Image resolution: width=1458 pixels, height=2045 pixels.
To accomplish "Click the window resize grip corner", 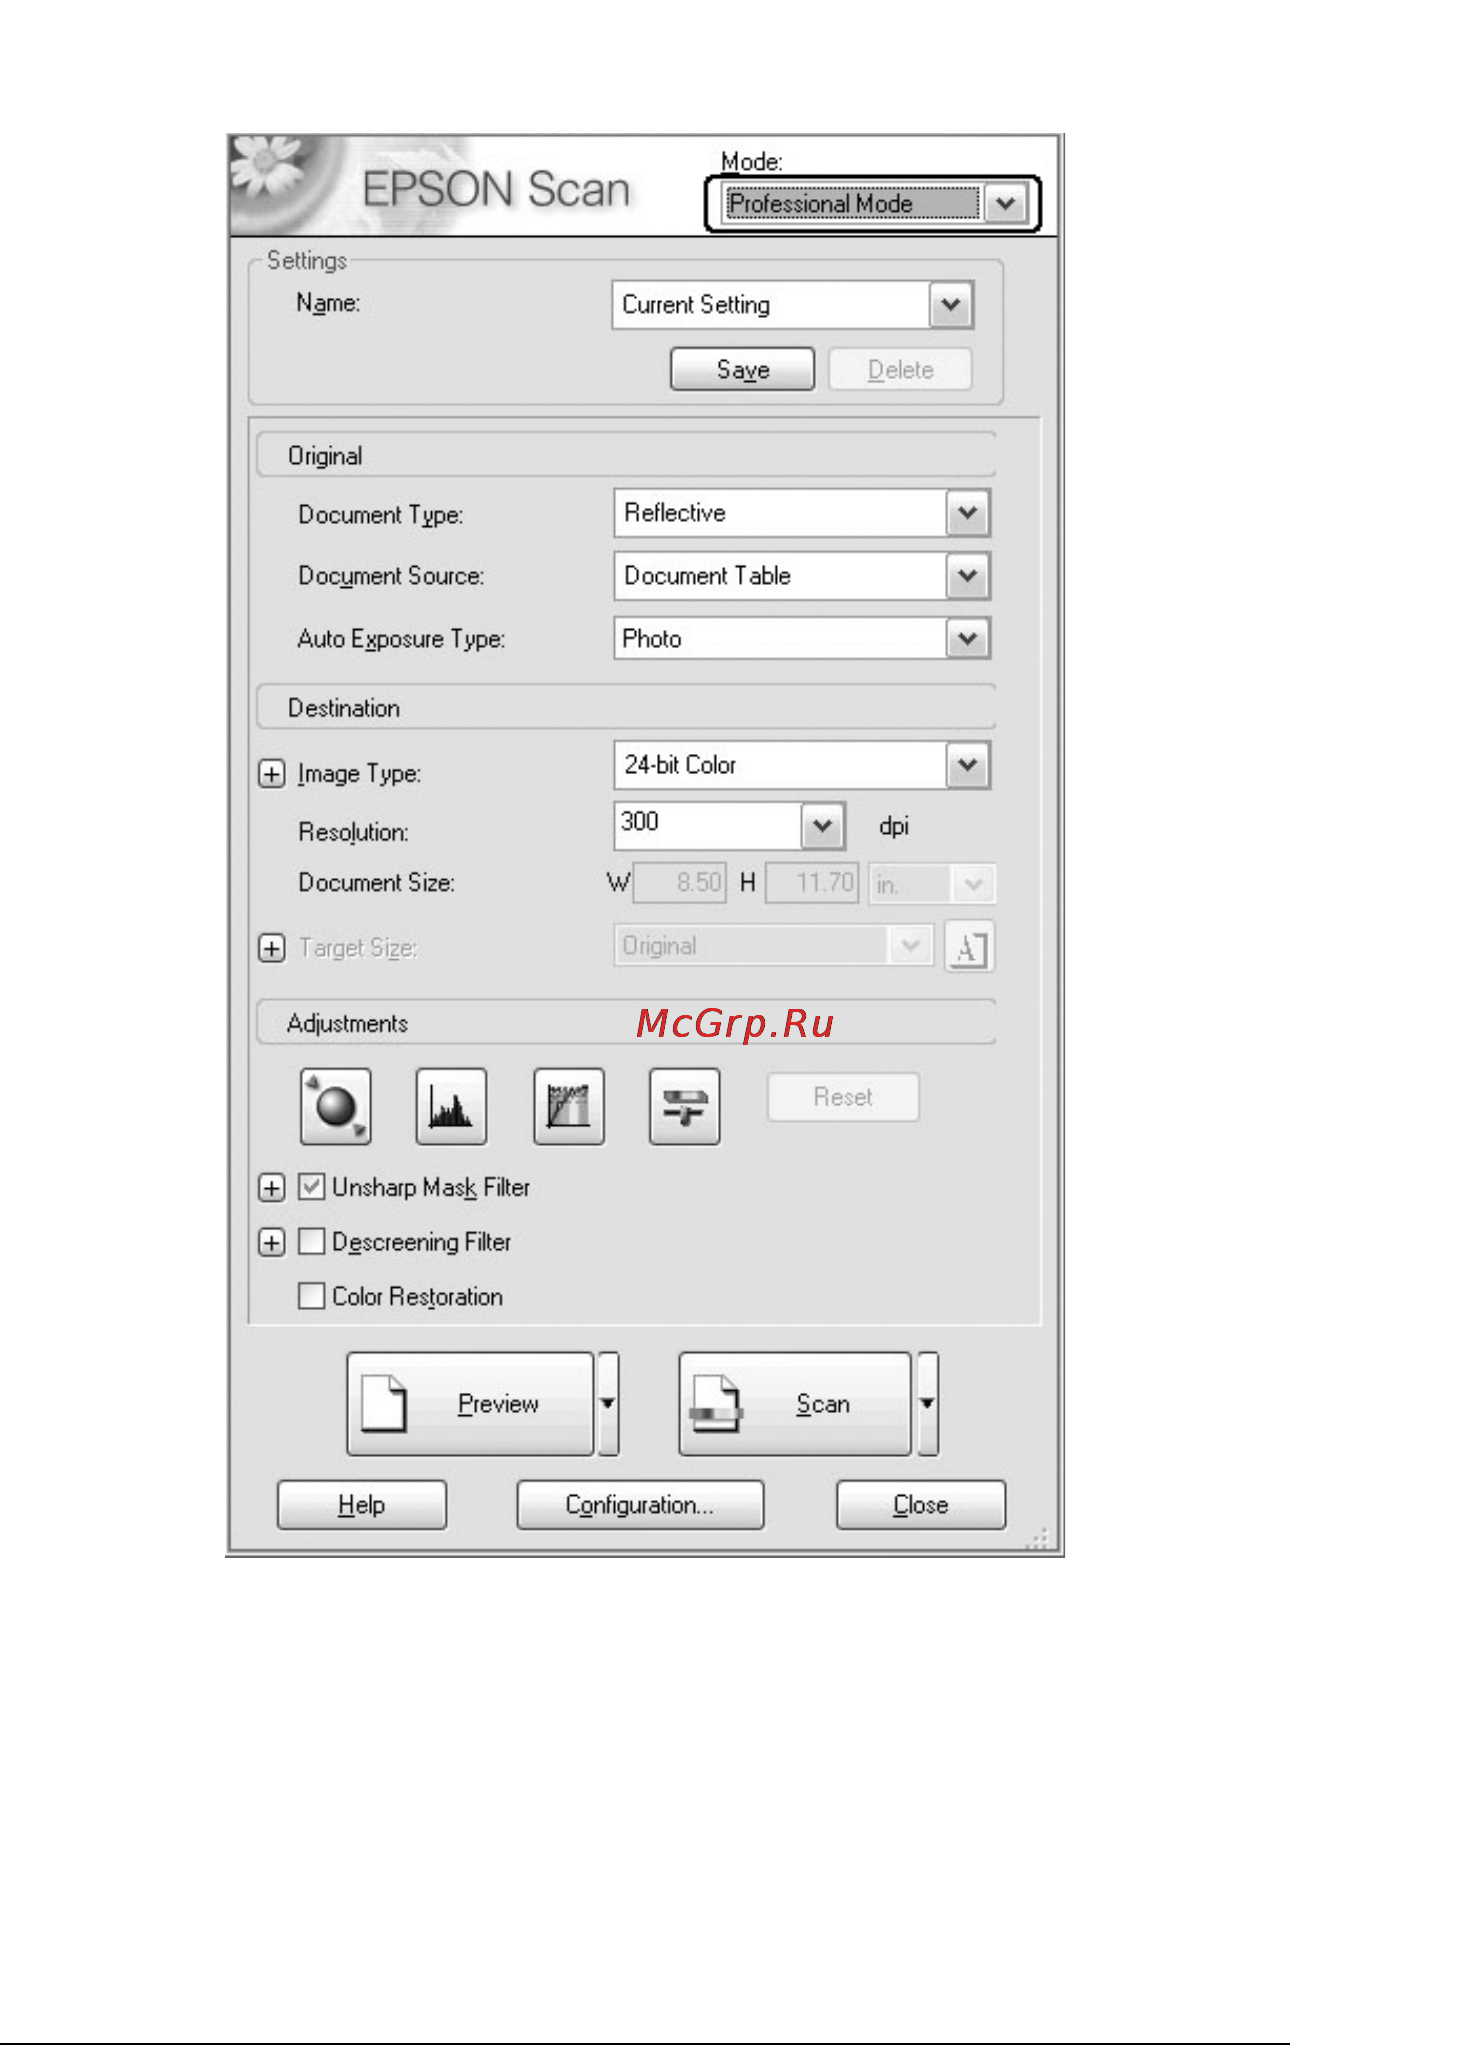I will pyautogui.click(x=1038, y=1538).
